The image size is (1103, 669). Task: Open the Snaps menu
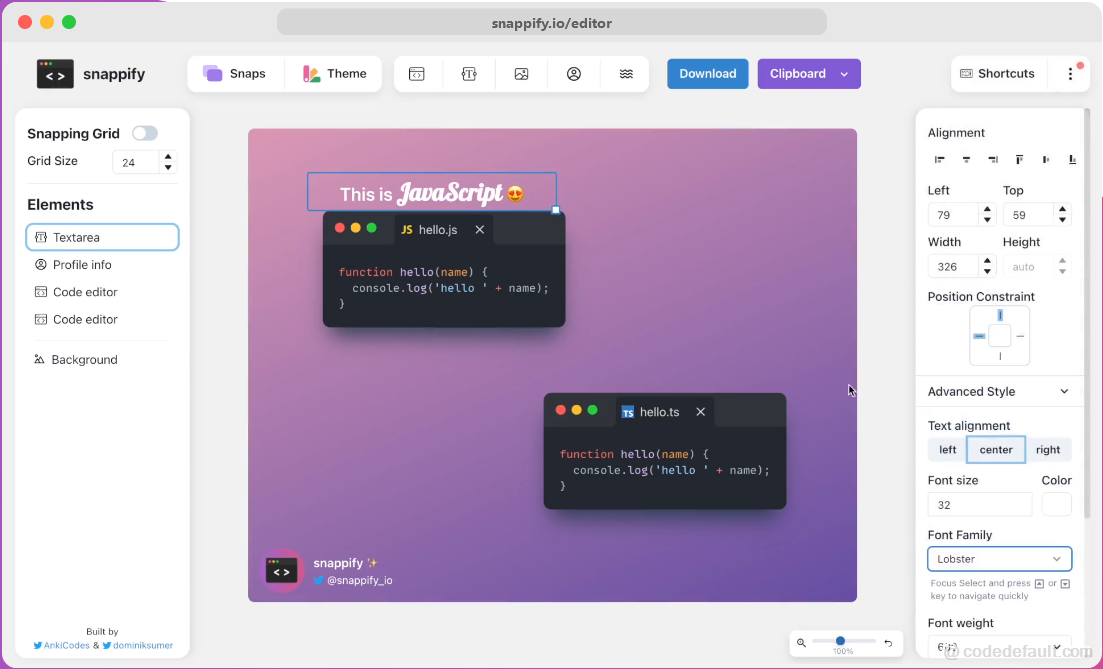click(235, 74)
